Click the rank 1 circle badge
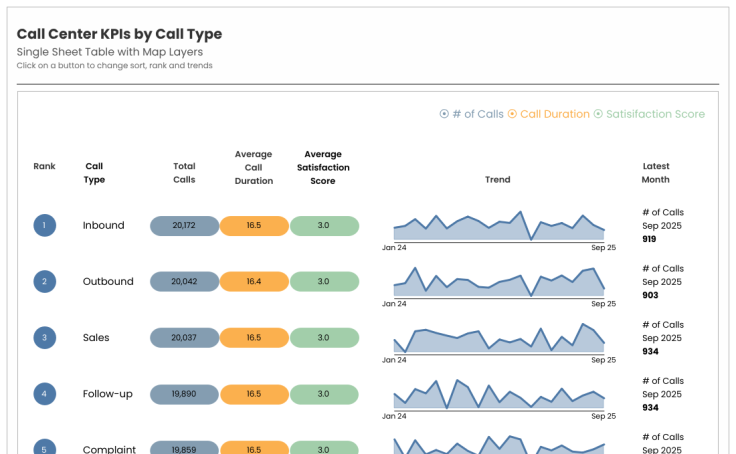Image resolution: width=736 pixels, height=454 pixels. pyautogui.click(x=44, y=225)
